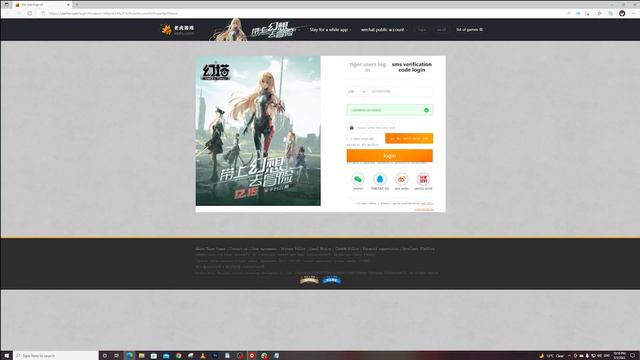Click the Edge browser taskbar icon

[x=129, y=356]
